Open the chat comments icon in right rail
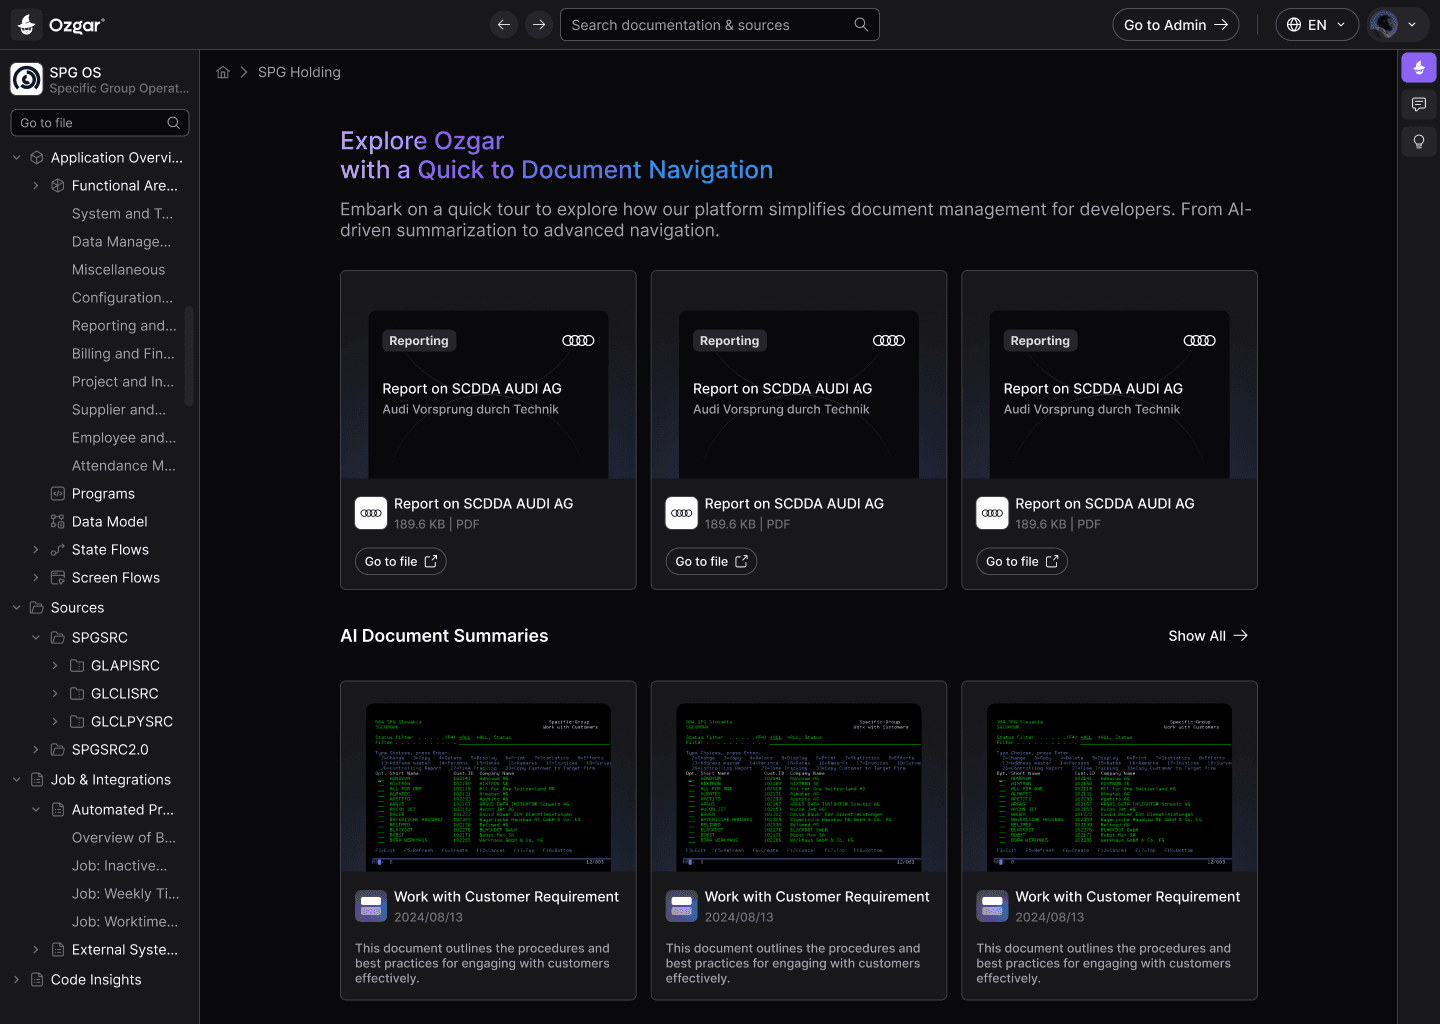This screenshot has height=1024, width=1440. (x=1418, y=104)
